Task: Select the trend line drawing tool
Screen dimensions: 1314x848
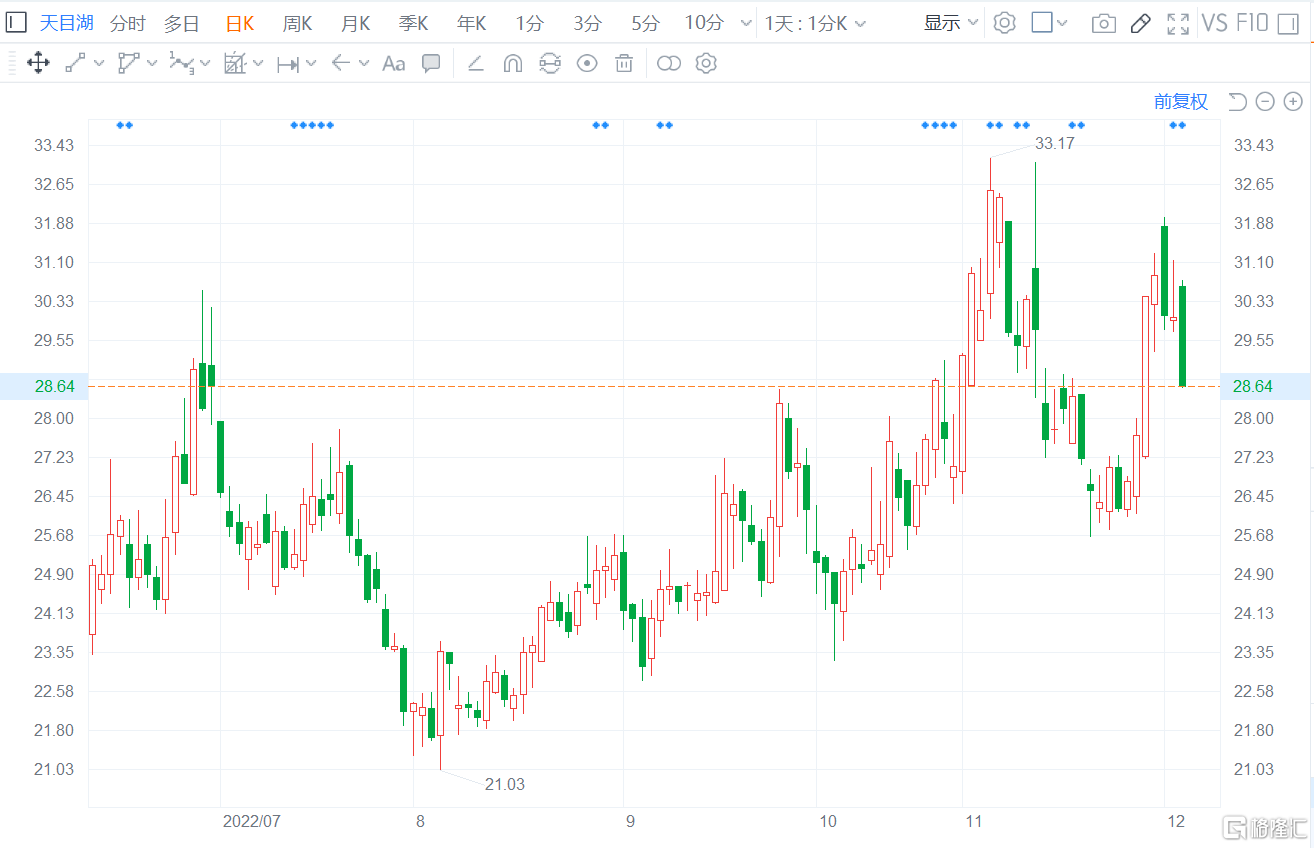Action: pos(75,64)
